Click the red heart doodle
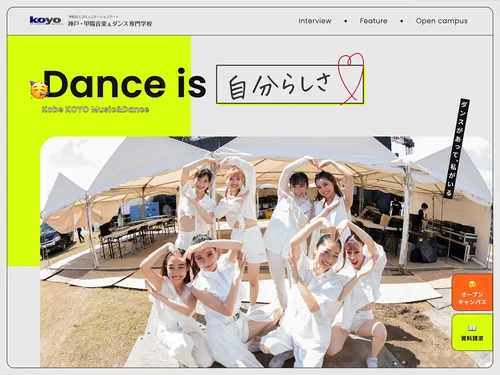The height and width of the screenshot is (375, 500). (350, 78)
